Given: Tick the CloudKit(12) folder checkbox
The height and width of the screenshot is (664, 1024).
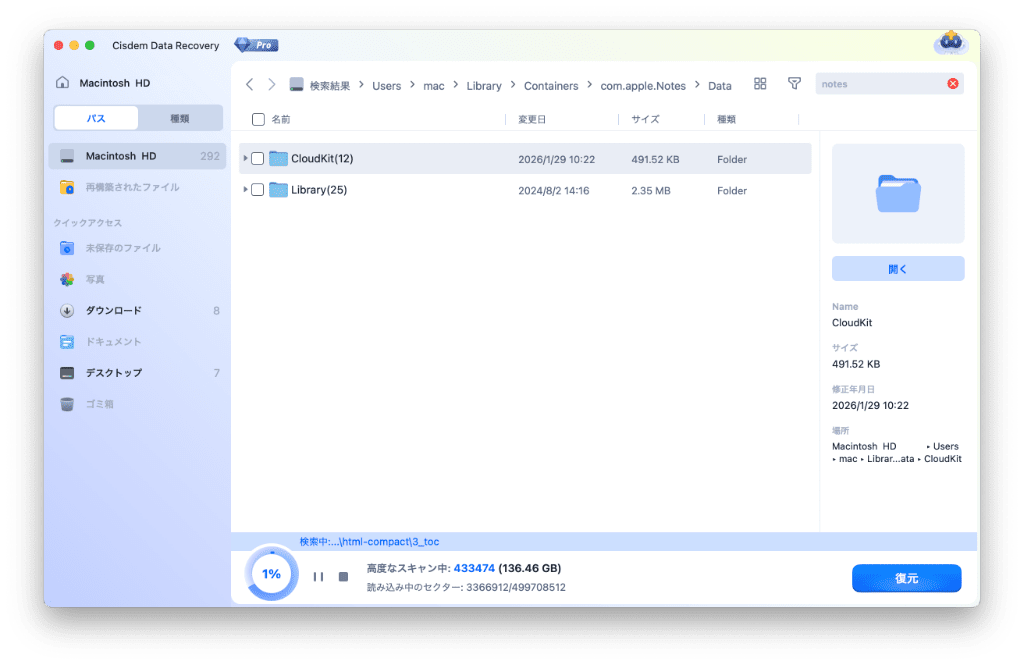Looking at the screenshot, I should tap(258, 159).
